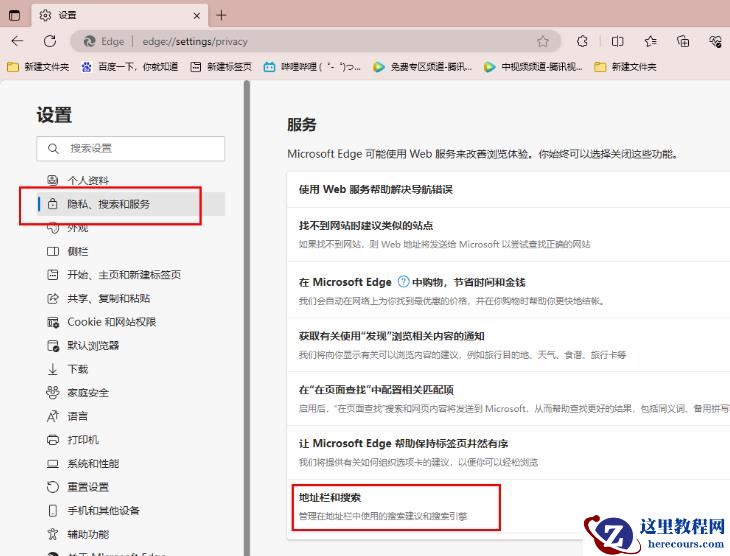
Task: Open 默认浏览器 section
Action: (x=131, y=346)
